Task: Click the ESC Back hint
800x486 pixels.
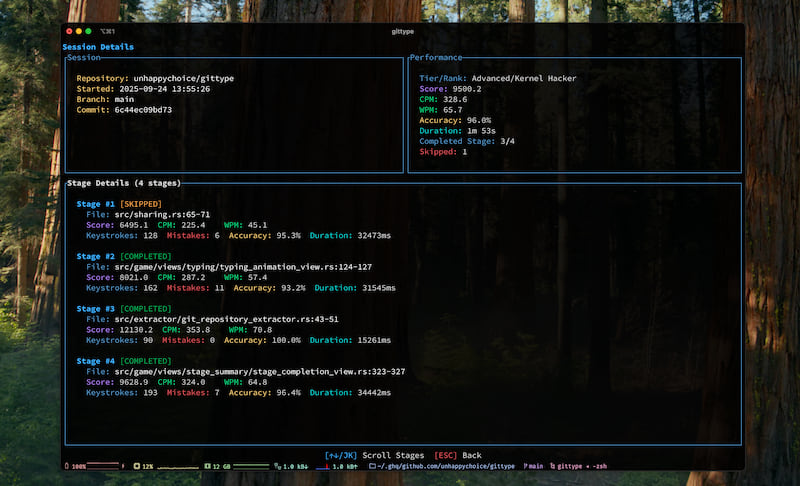Action: (457, 455)
